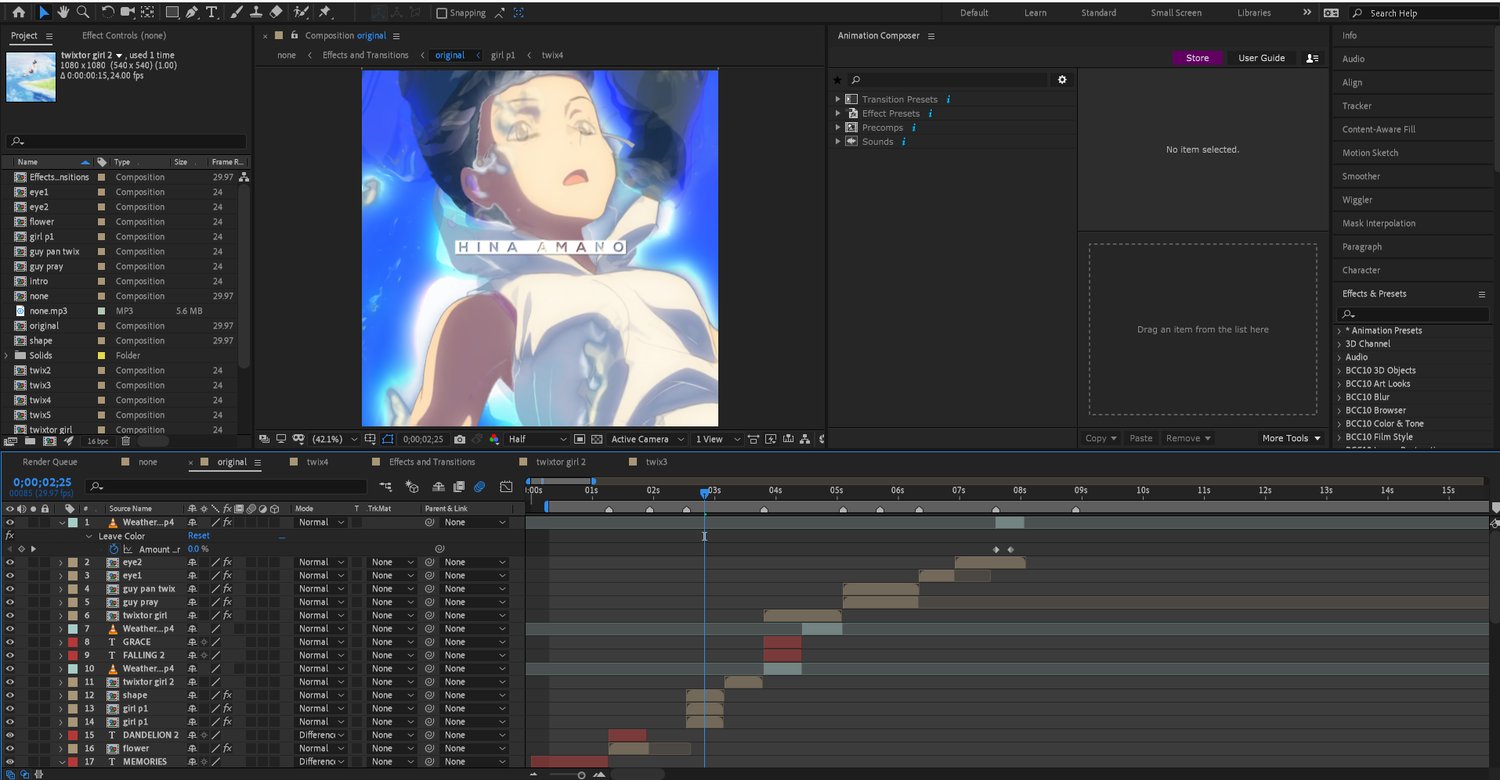This screenshot has width=1500, height=780.
Task: Select the Clone Stamp tool
Action: click(x=256, y=12)
